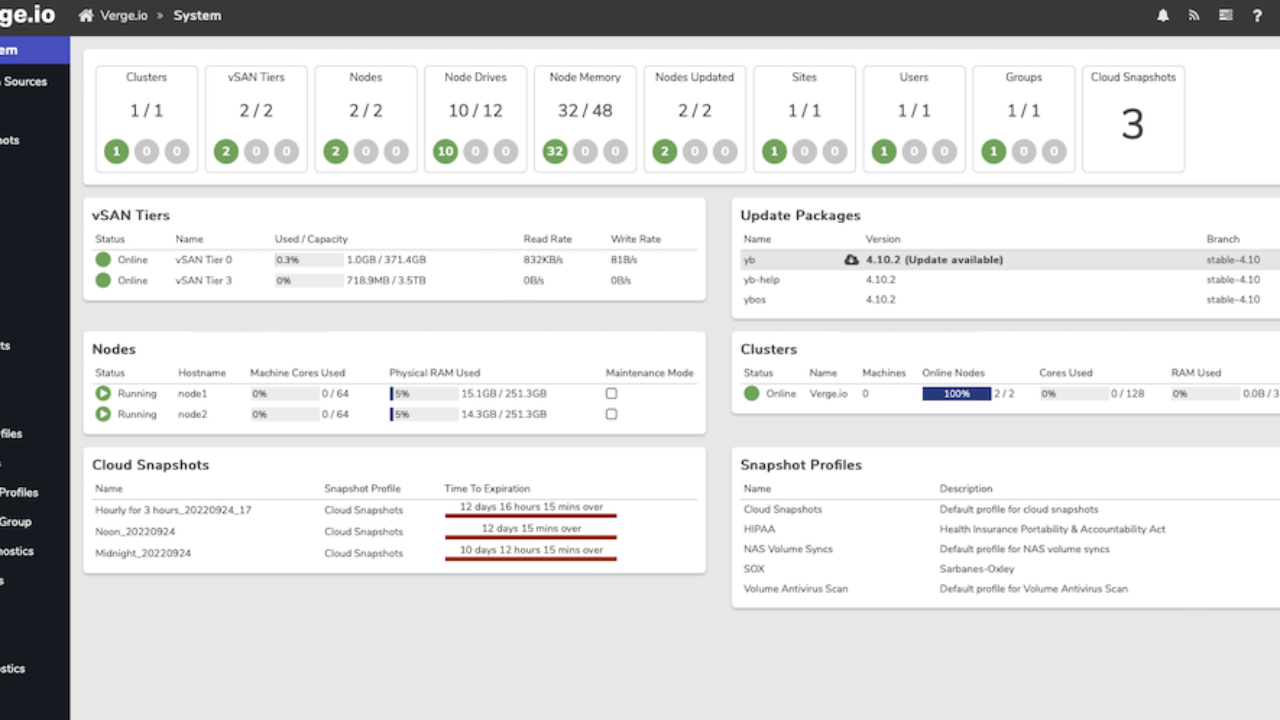
Task: Click the Online Nodes 100% progress bar
Action: 956,394
